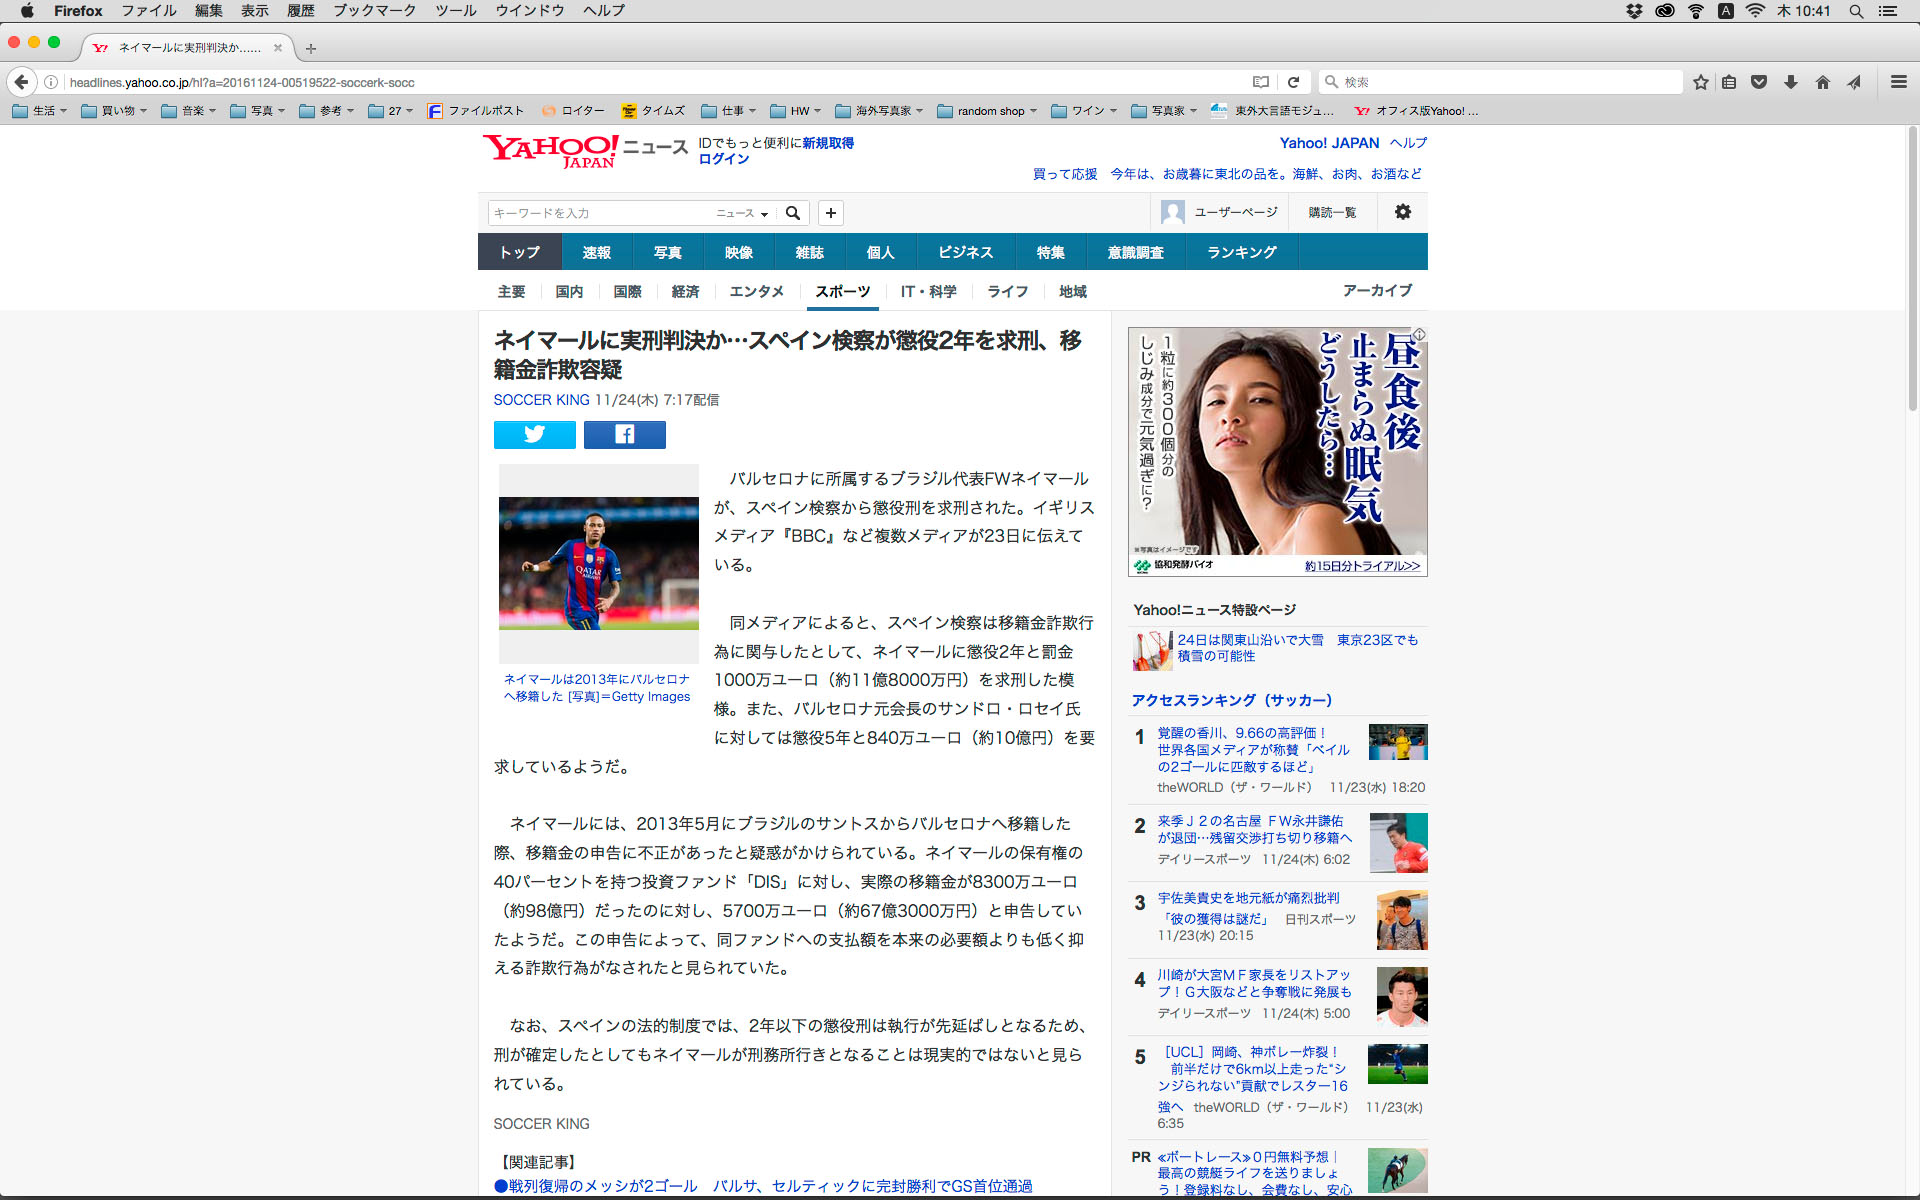Click Firefox reload page icon
This screenshot has height=1200, width=1920.
point(1293,82)
